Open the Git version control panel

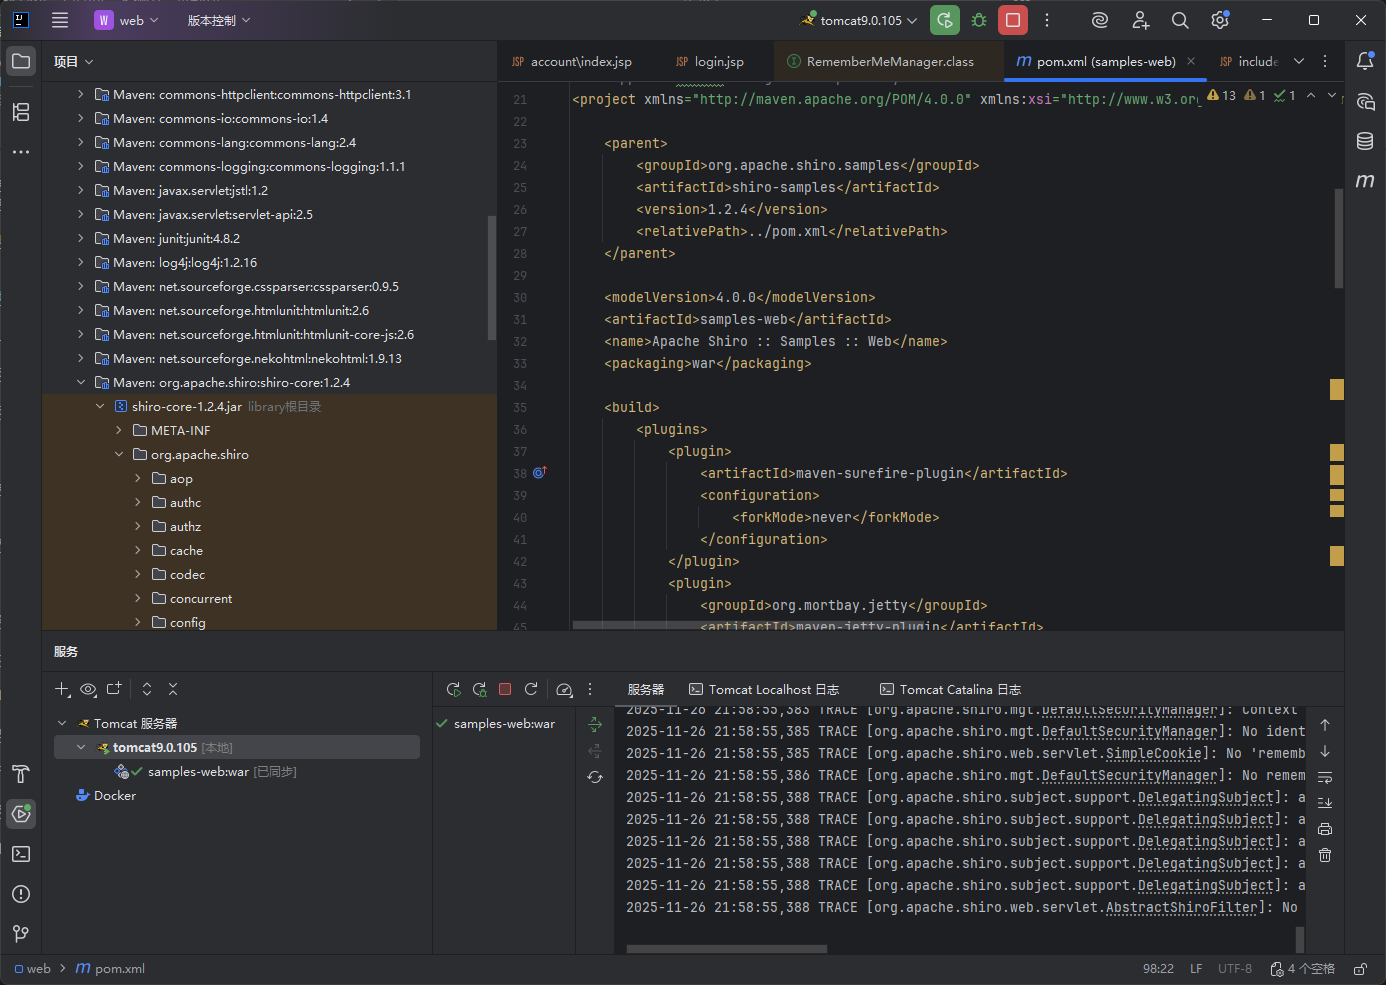21,934
